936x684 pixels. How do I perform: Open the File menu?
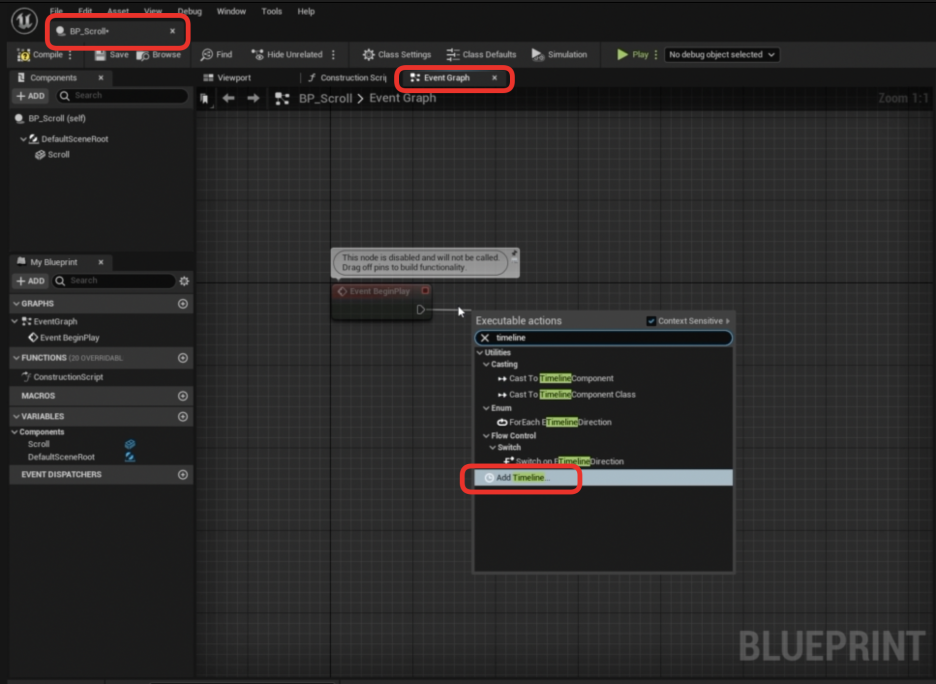56,11
